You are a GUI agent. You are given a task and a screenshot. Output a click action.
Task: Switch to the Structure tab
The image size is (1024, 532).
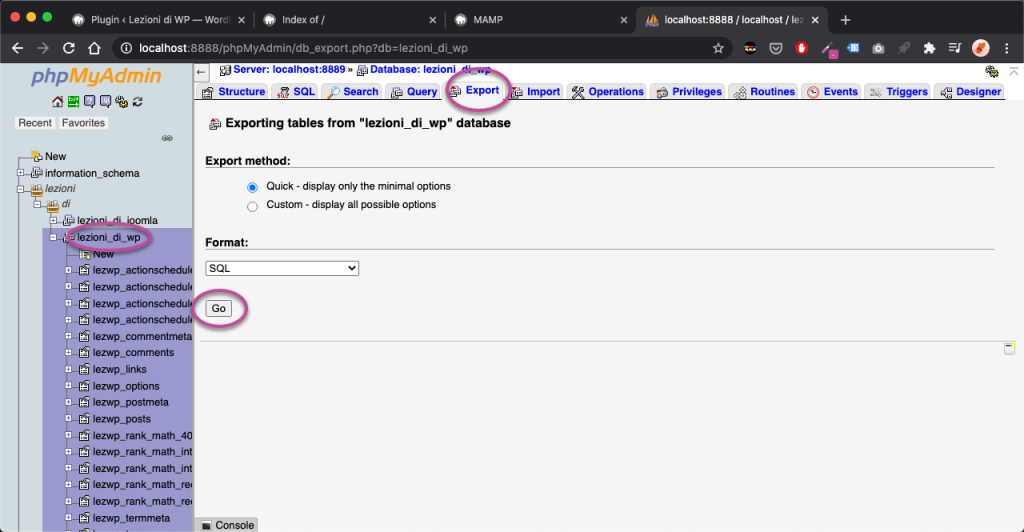point(233,92)
